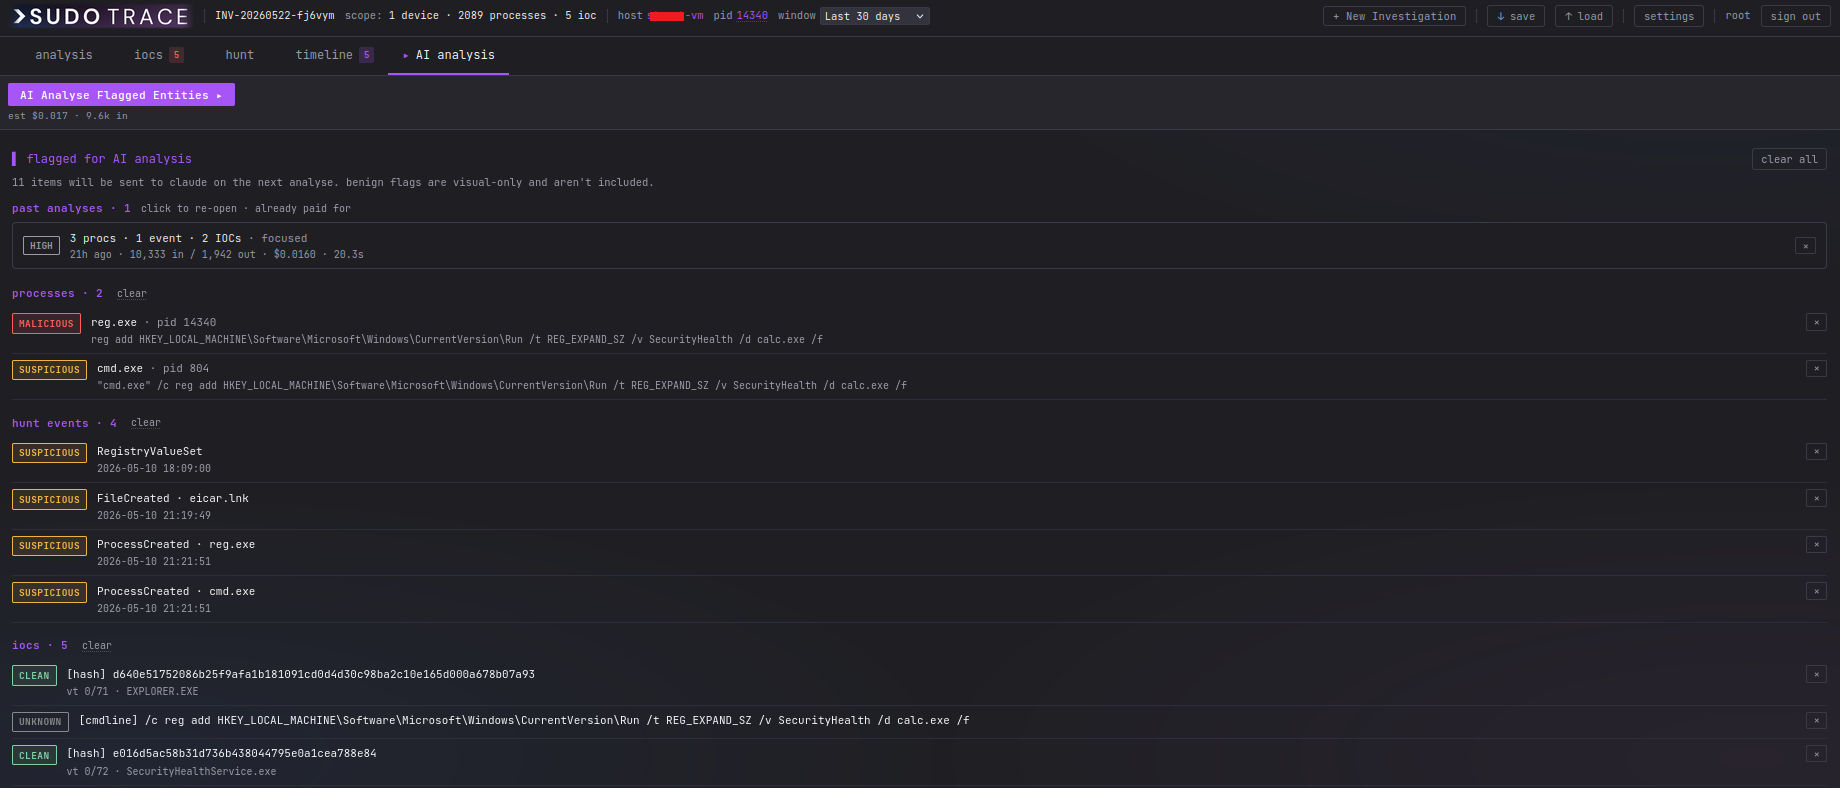Click the pid 14340 link in header

(x=752, y=16)
